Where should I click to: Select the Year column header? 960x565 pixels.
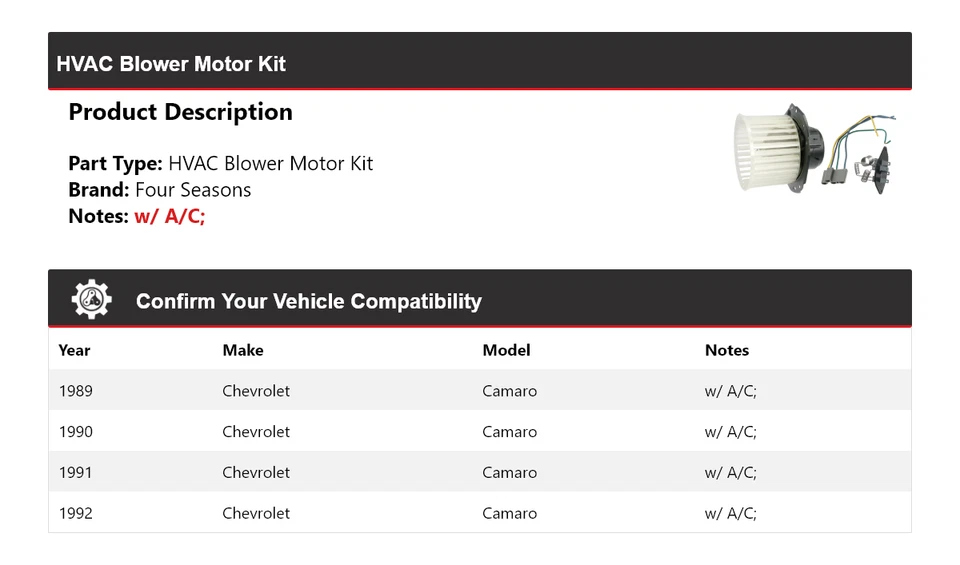point(74,350)
